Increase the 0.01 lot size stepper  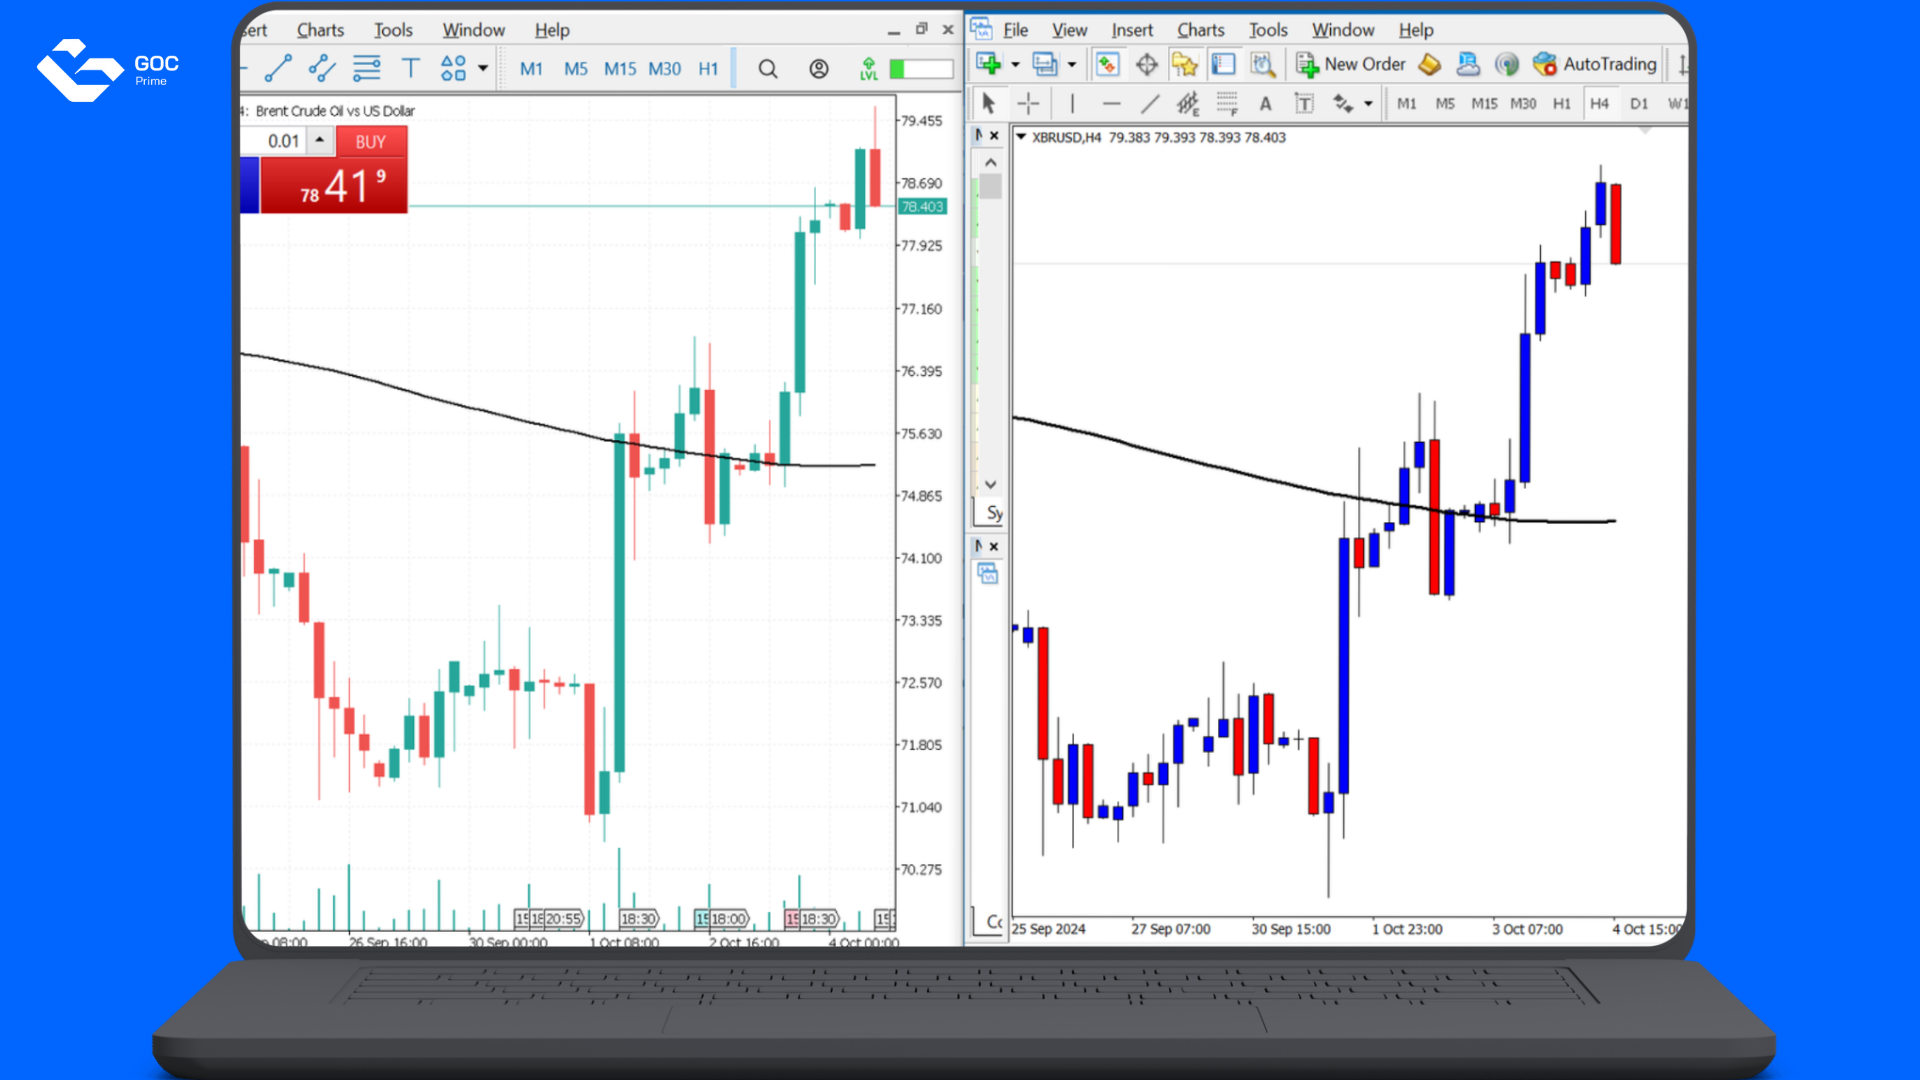pos(319,140)
